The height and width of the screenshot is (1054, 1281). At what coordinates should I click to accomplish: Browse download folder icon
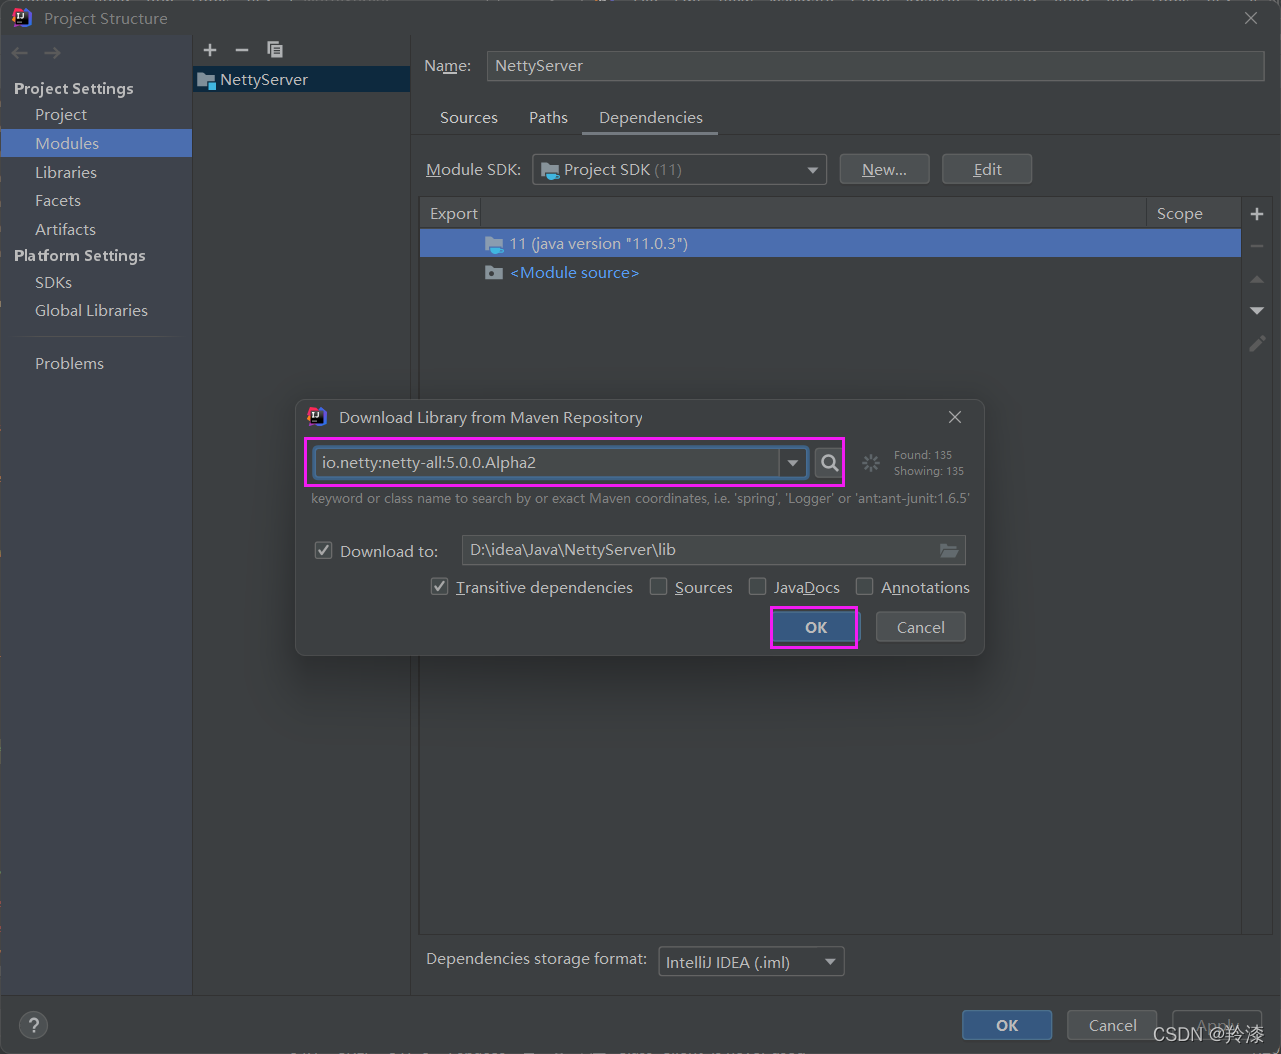949,550
